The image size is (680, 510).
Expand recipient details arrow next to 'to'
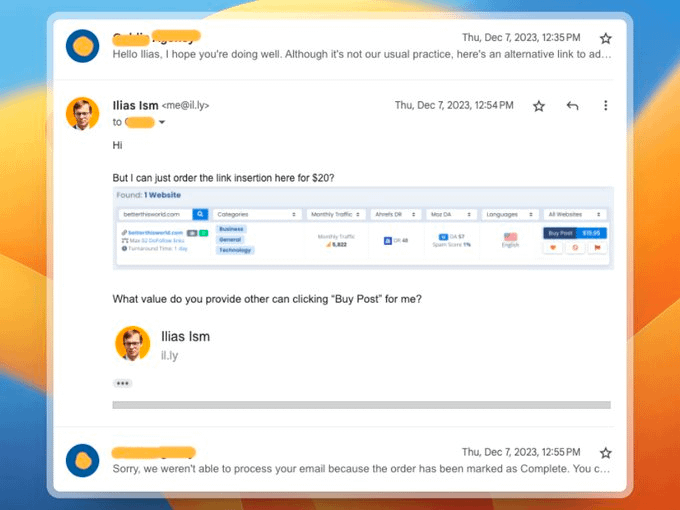(x=162, y=123)
